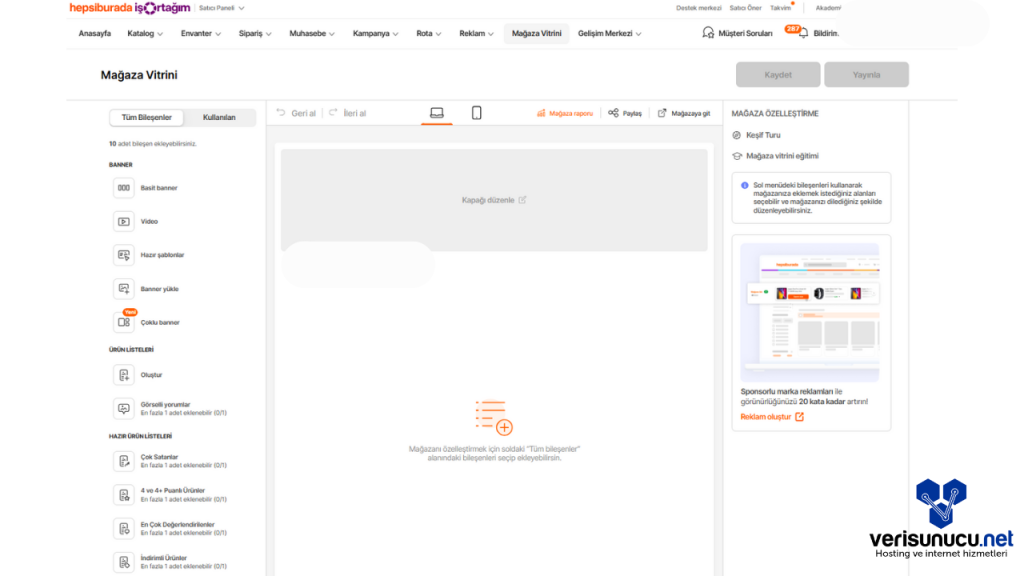The height and width of the screenshot is (576, 1024).
Task: Click the Yayınla button
Action: [x=866, y=74]
